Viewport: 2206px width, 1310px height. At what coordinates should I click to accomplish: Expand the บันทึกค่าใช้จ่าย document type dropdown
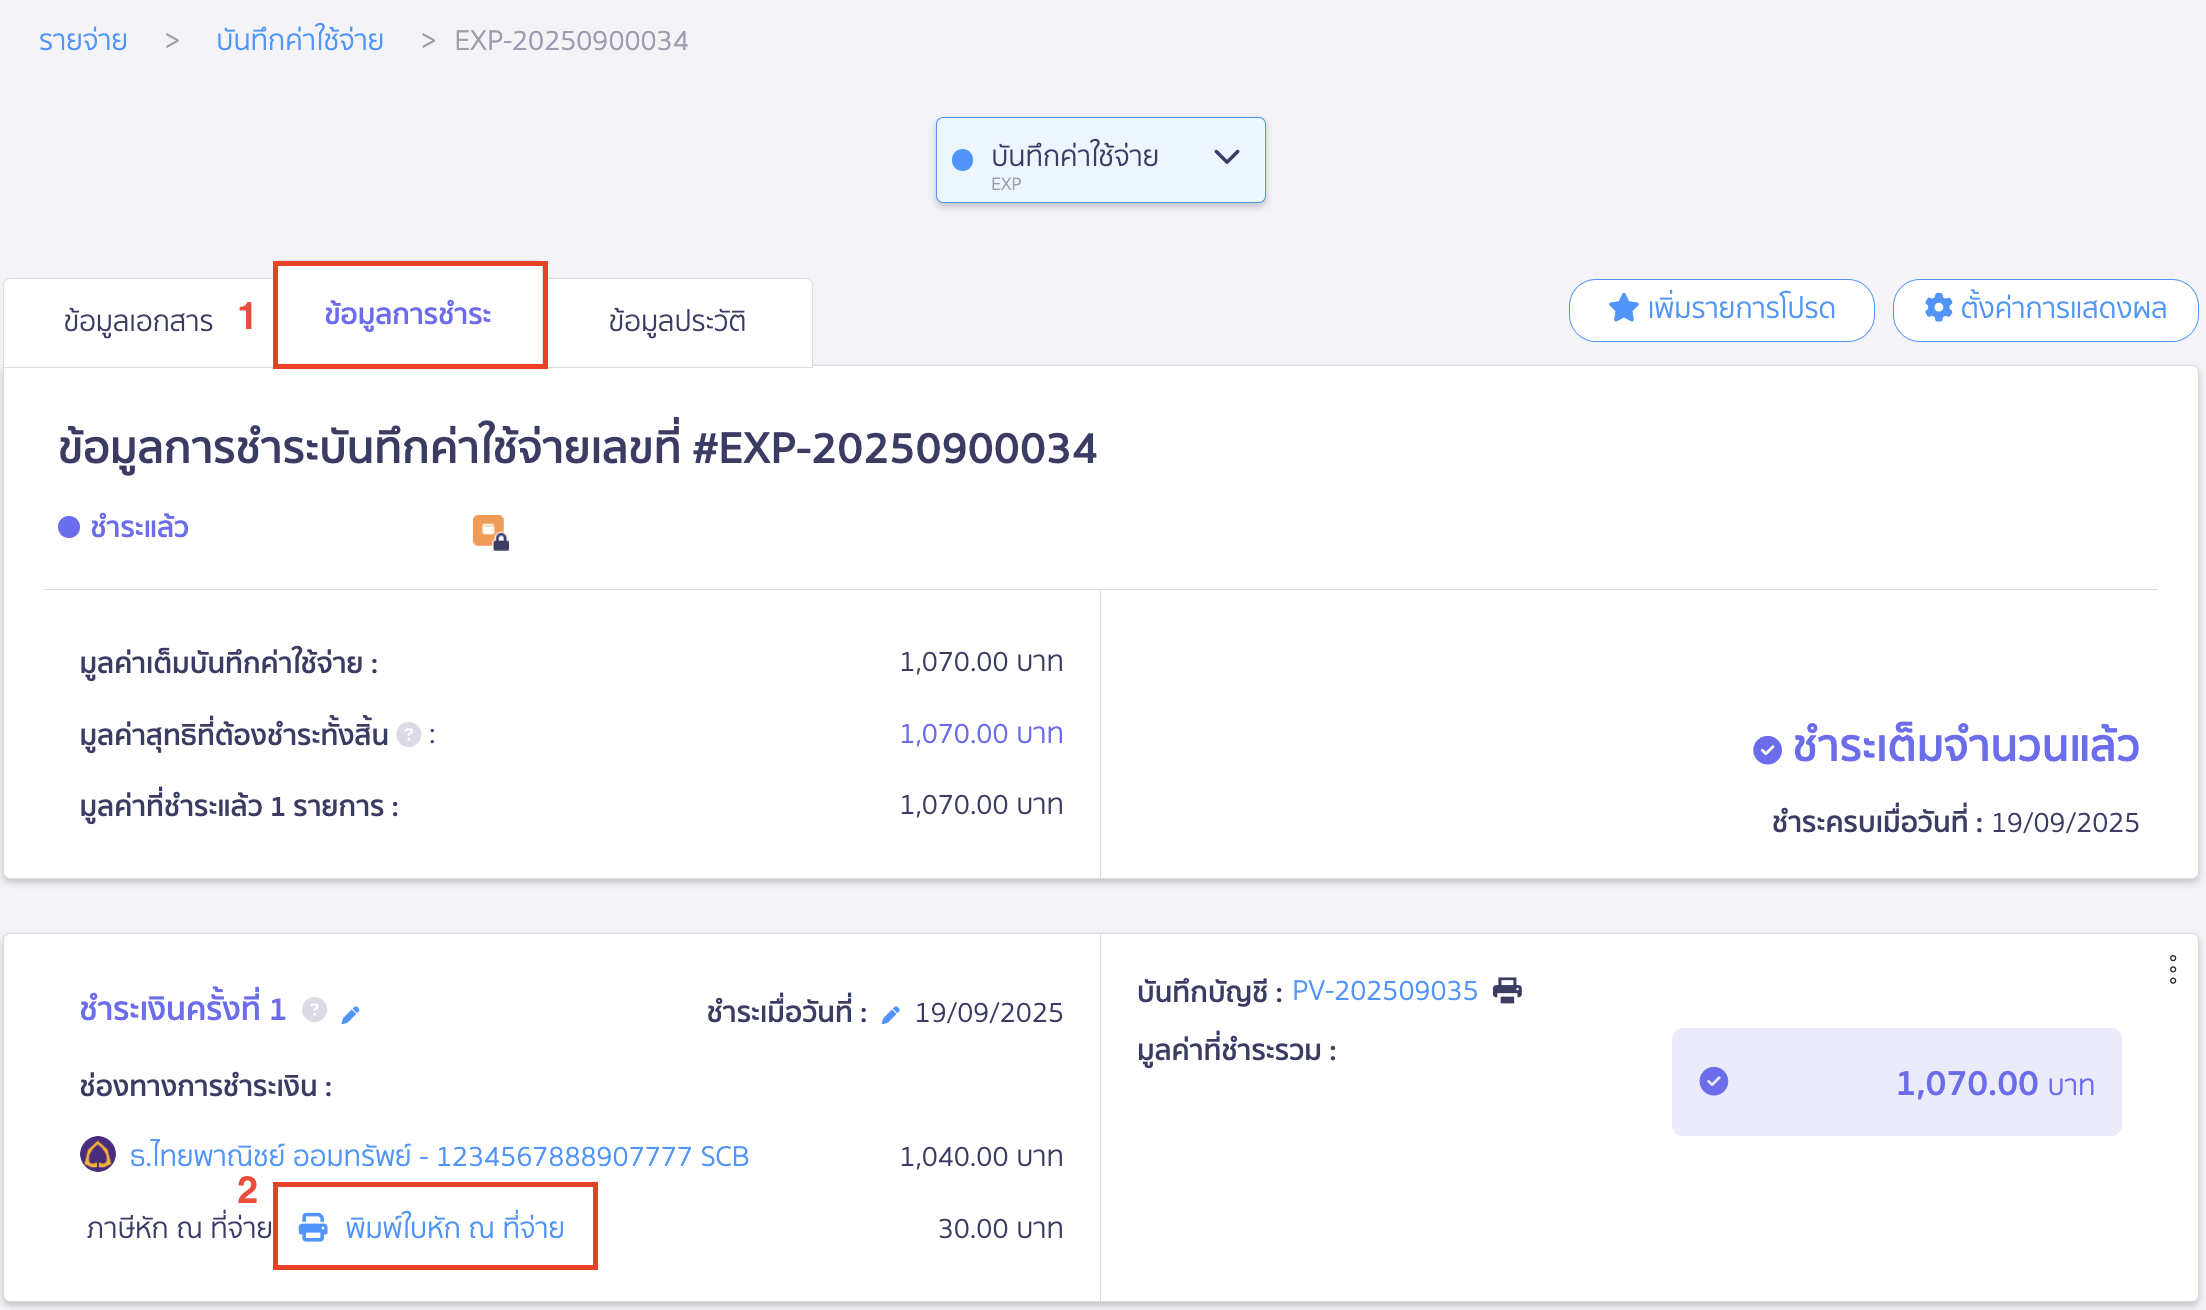[1227, 158]
